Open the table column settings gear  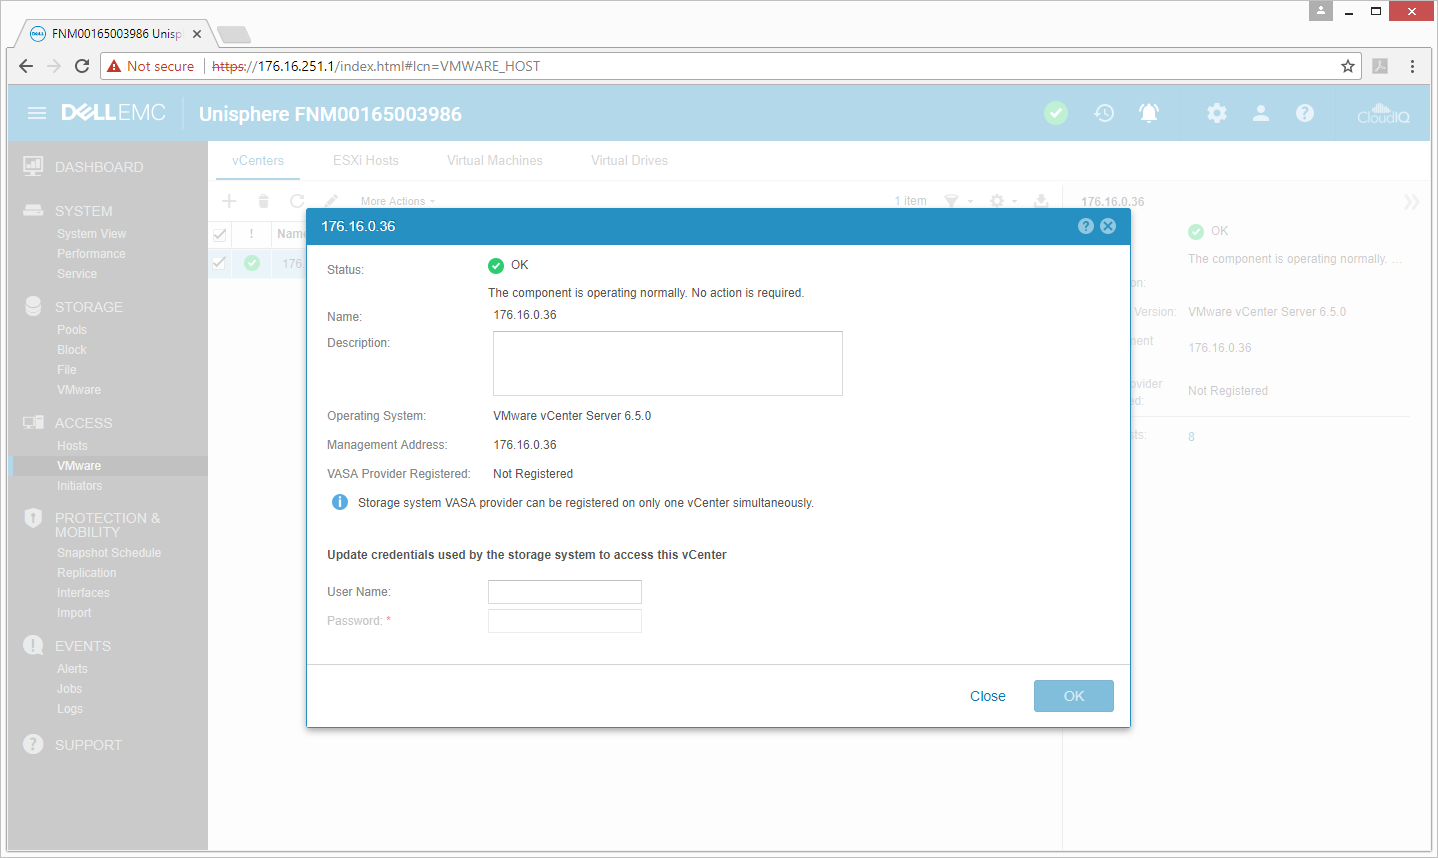[x=997, y=201]
